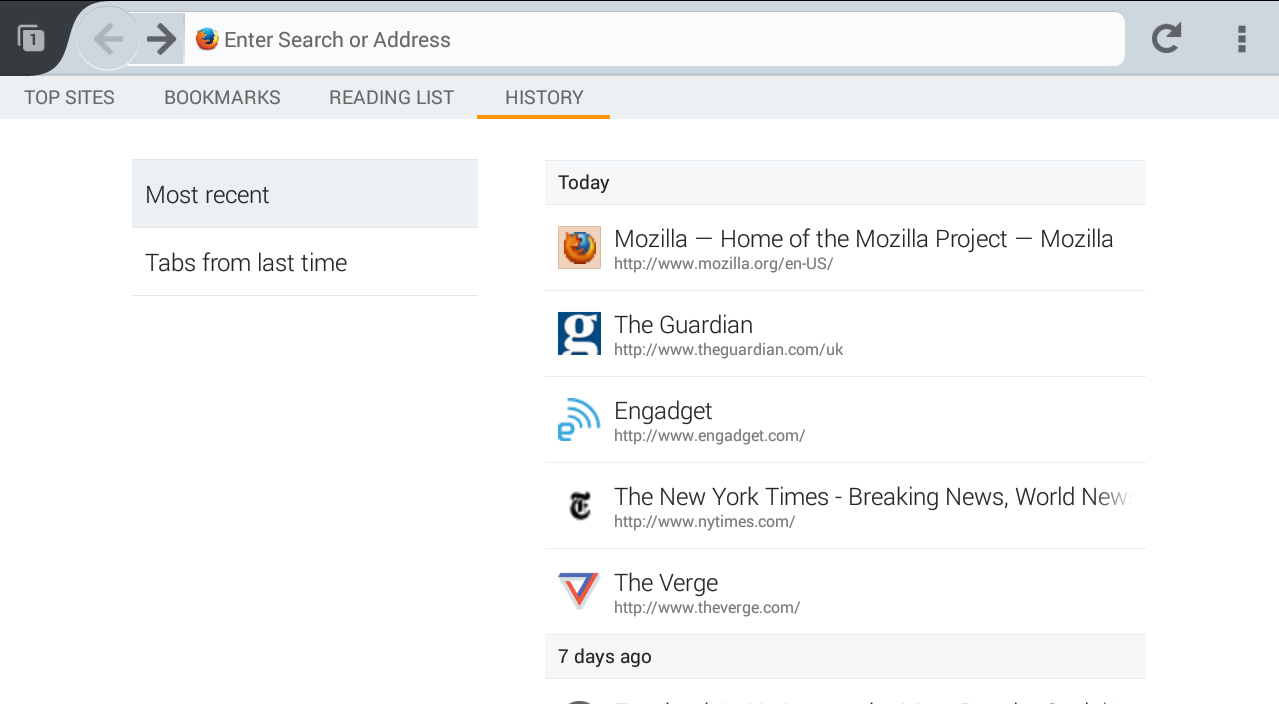
Task: Select The Guardian favicon
Action: tap(579, 333)
